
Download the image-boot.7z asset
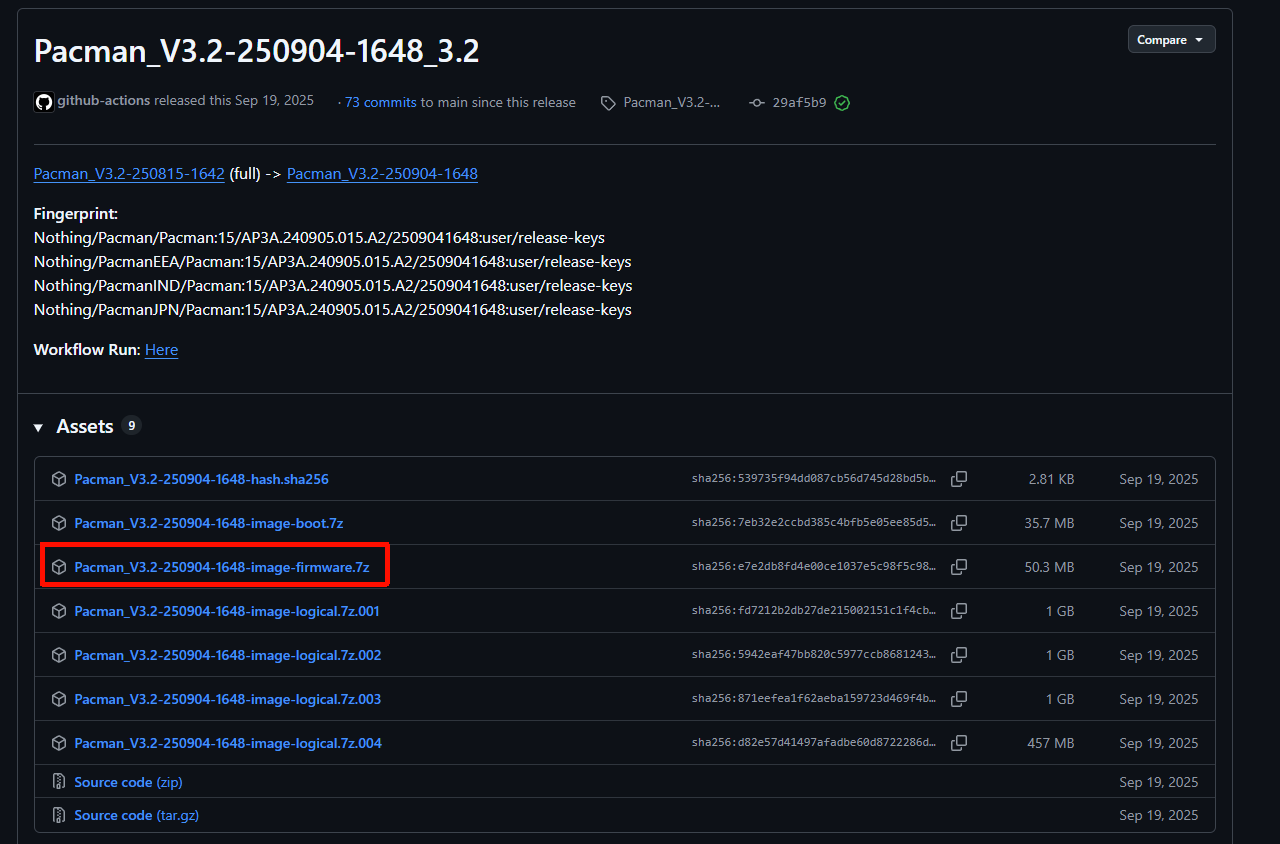tap(209, 523)
